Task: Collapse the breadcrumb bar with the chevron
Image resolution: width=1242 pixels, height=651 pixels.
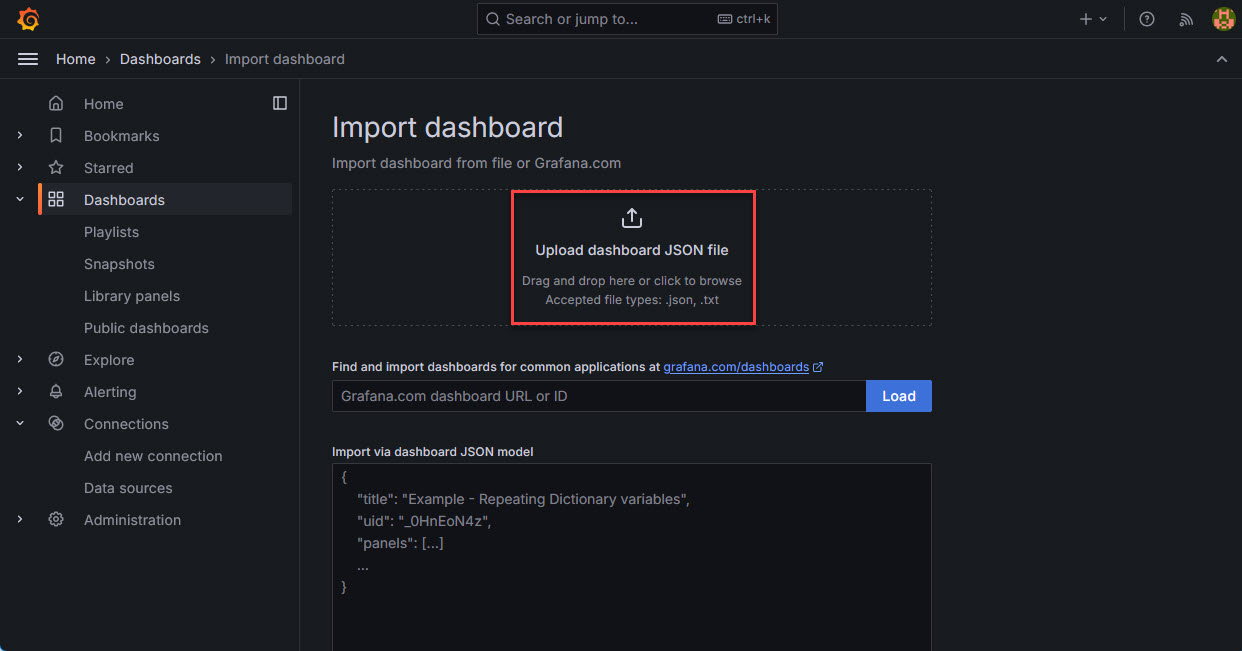Action: [1221, 58]
